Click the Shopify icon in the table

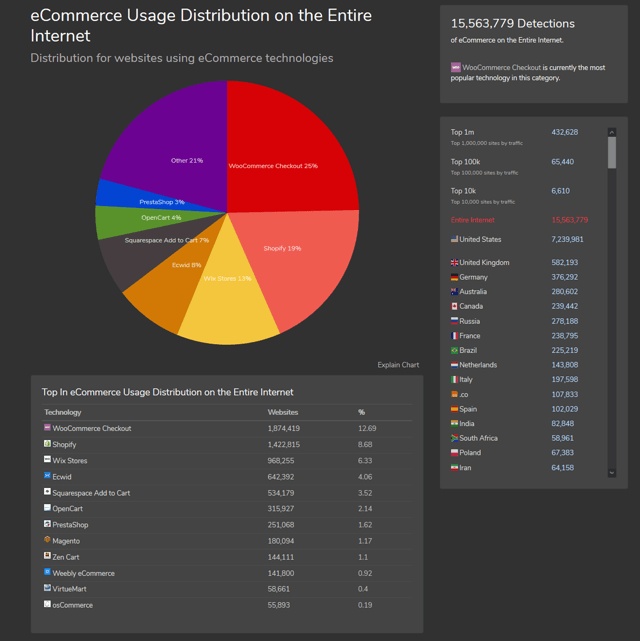point(47,444)
